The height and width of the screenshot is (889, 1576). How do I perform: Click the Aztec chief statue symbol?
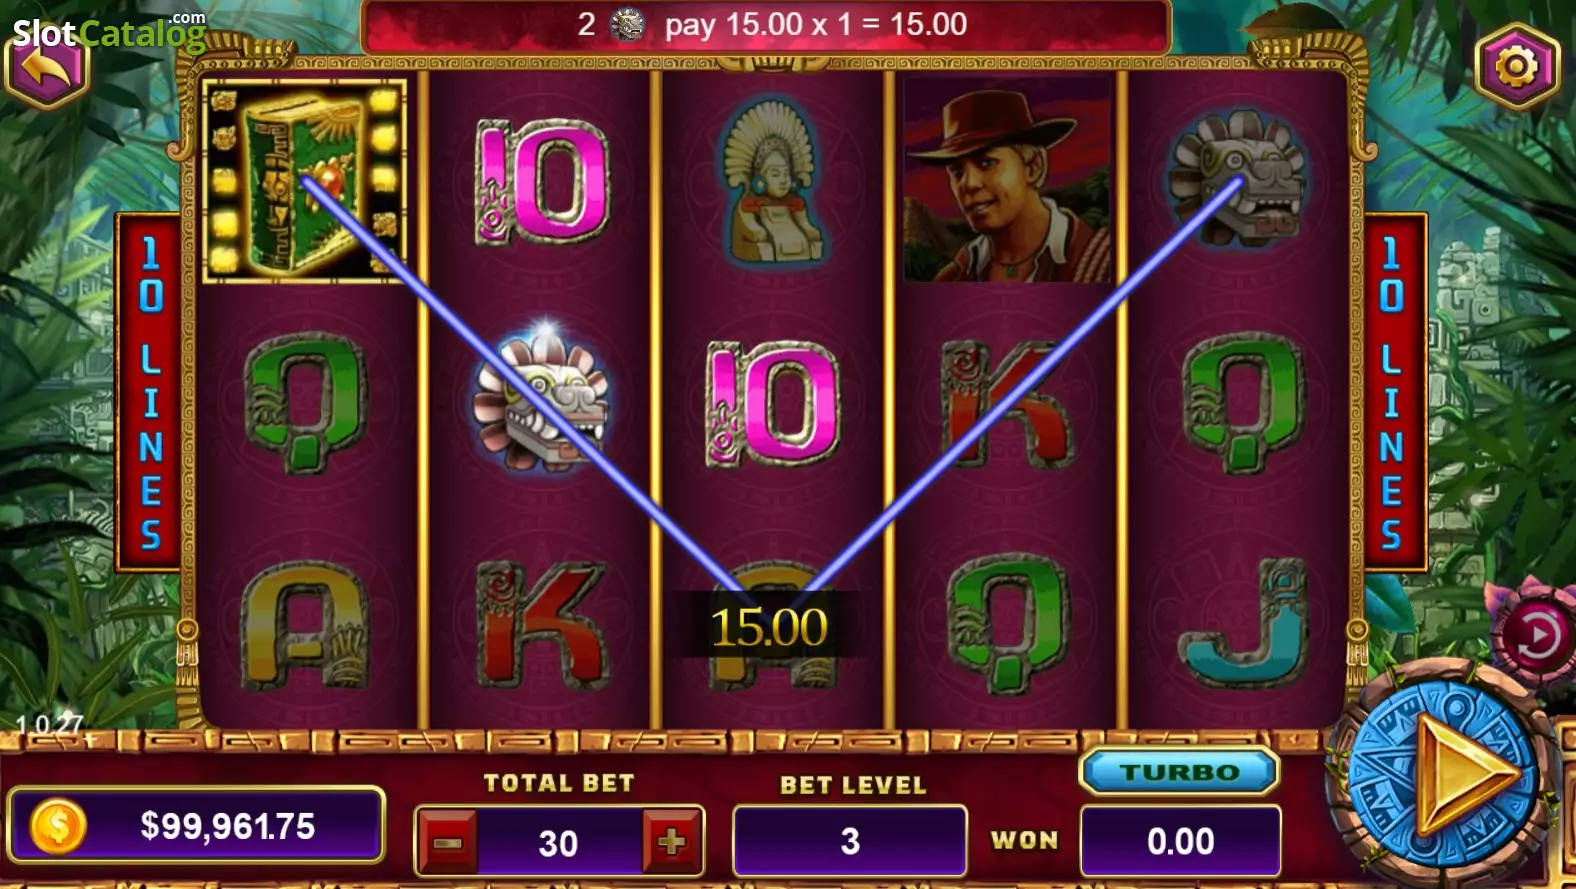[x=772, y=180]
